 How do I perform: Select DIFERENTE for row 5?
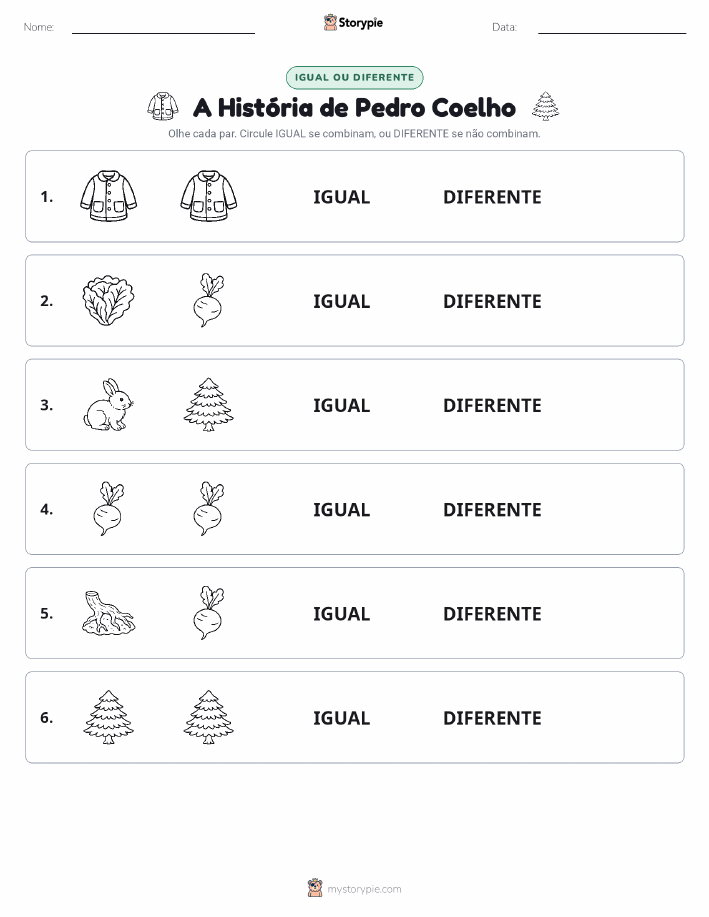click(x=492, y=613)
